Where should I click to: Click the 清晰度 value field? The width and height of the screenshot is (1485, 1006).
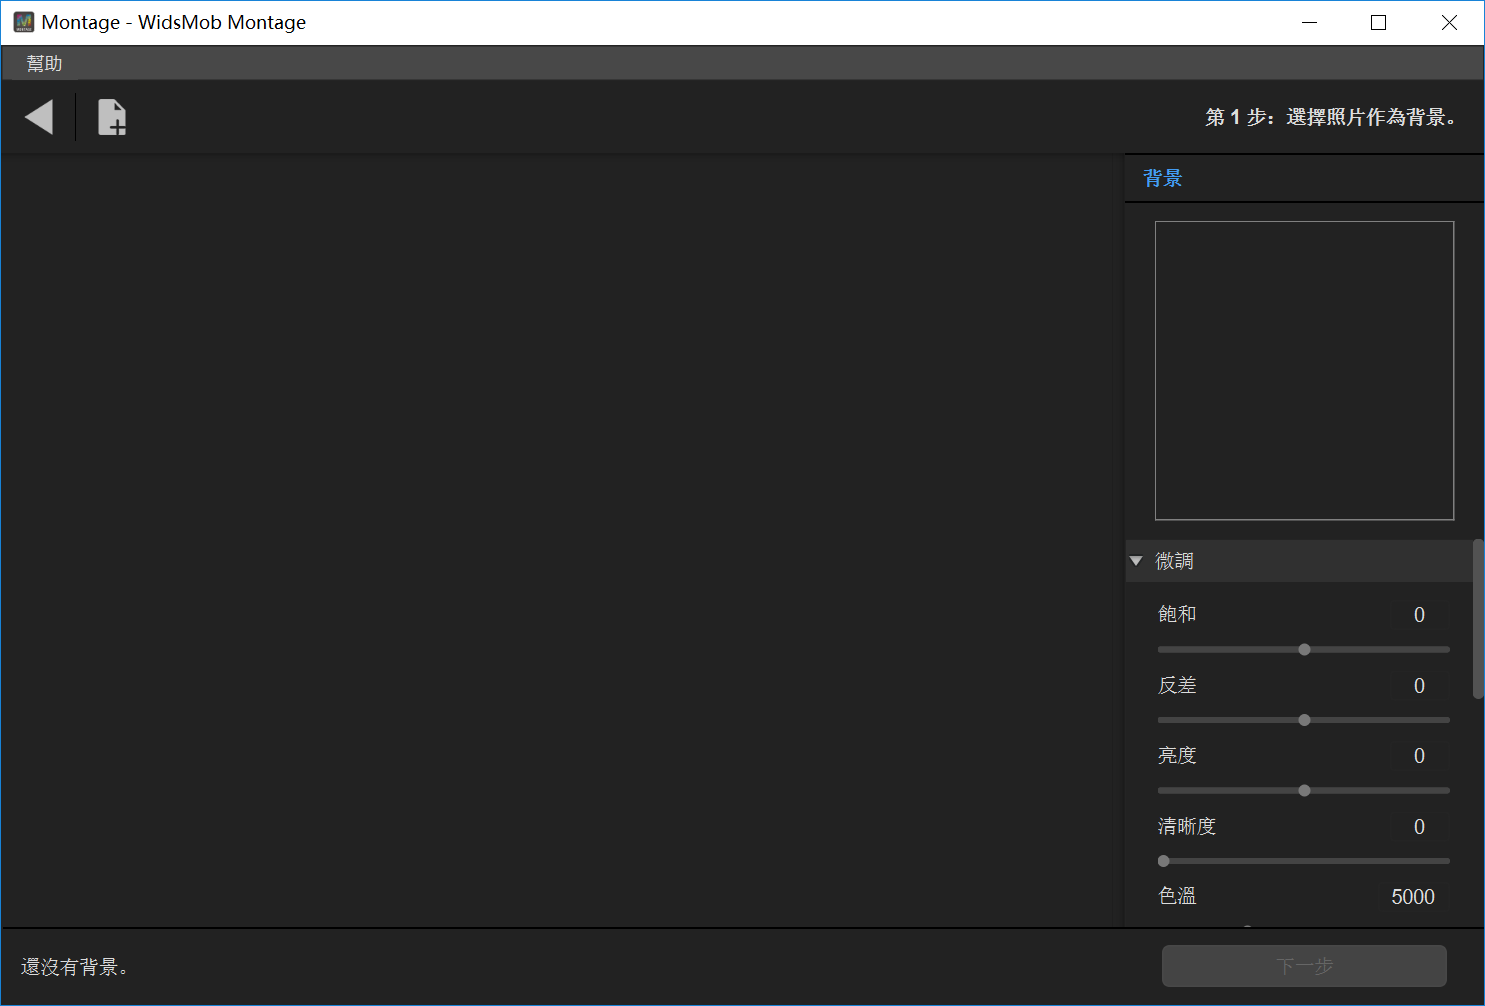pos(1419,827)
